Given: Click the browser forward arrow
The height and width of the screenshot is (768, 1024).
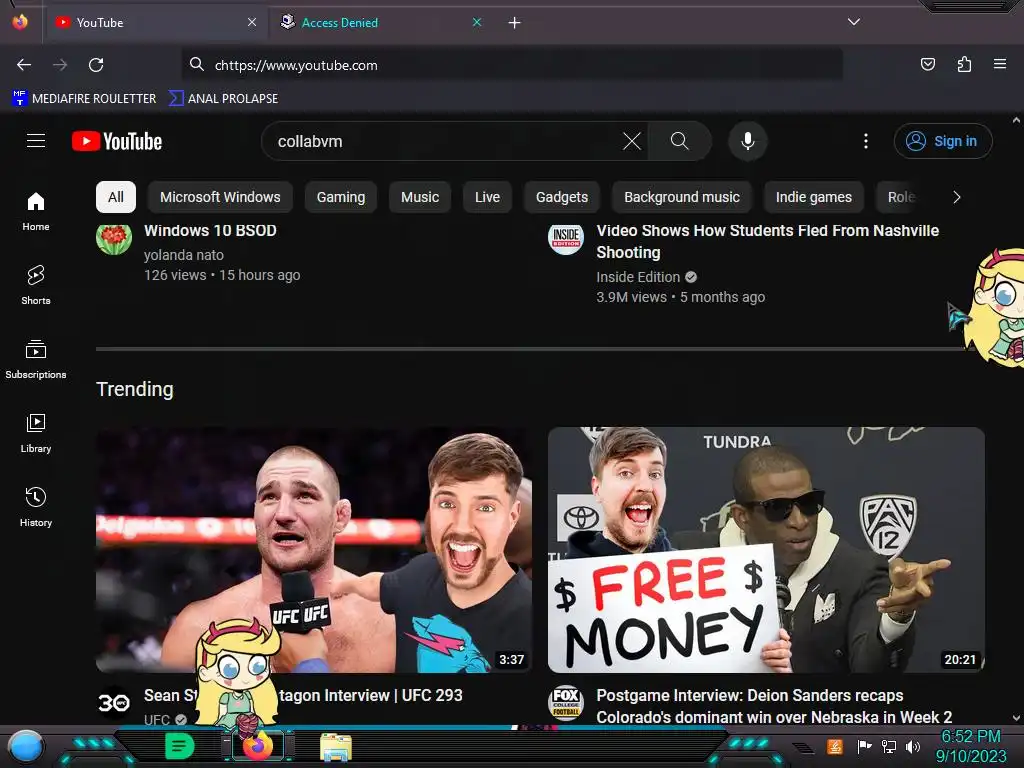Looking at the screenshot, I should pyautogui.click(x=60, y=65).
